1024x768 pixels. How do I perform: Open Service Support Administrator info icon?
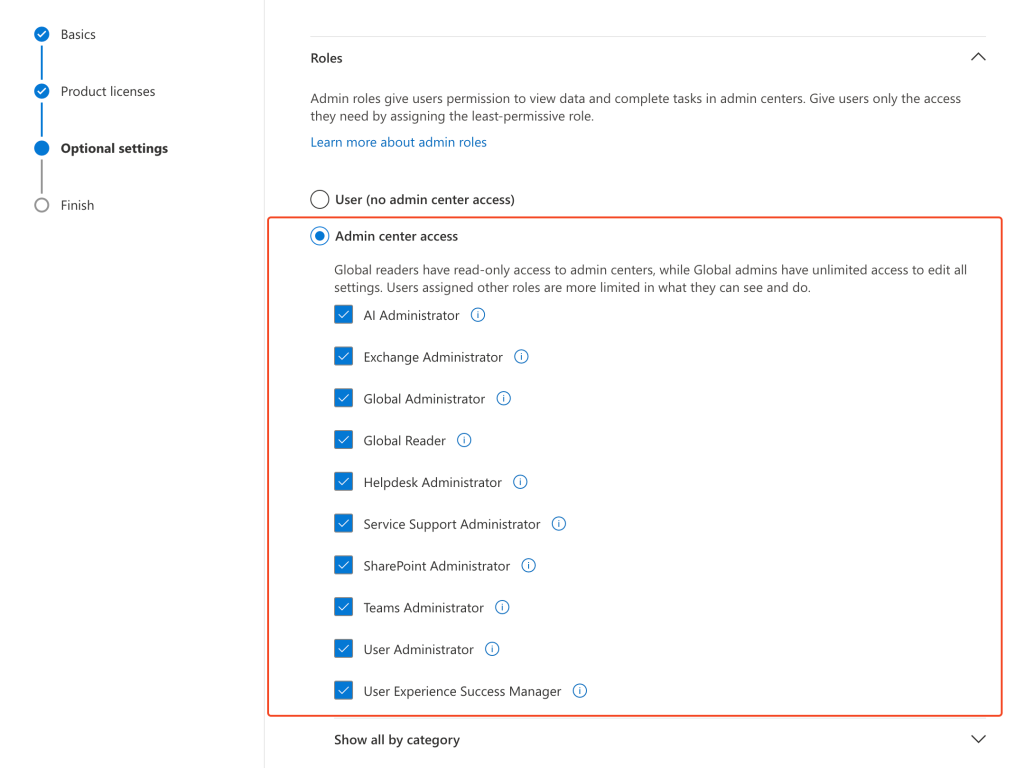pyautogui.click(x=559, y=524)
